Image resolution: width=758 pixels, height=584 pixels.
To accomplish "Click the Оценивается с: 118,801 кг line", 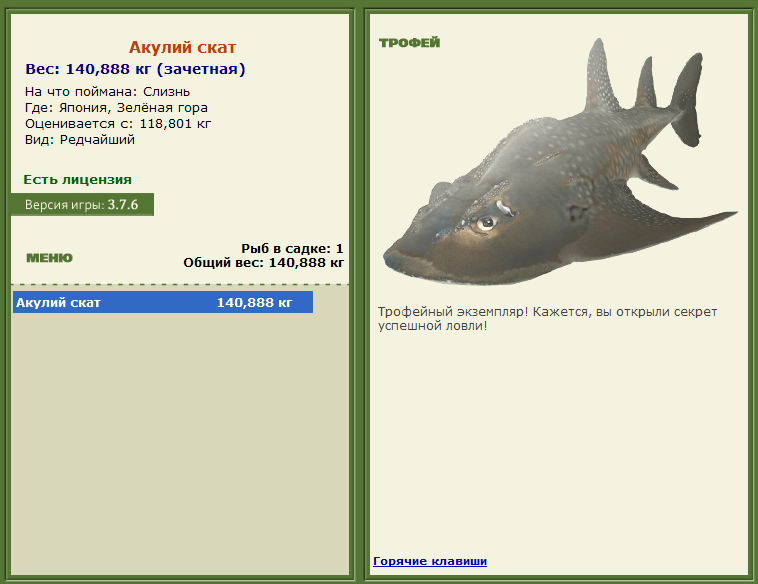I will pos(118,124).
